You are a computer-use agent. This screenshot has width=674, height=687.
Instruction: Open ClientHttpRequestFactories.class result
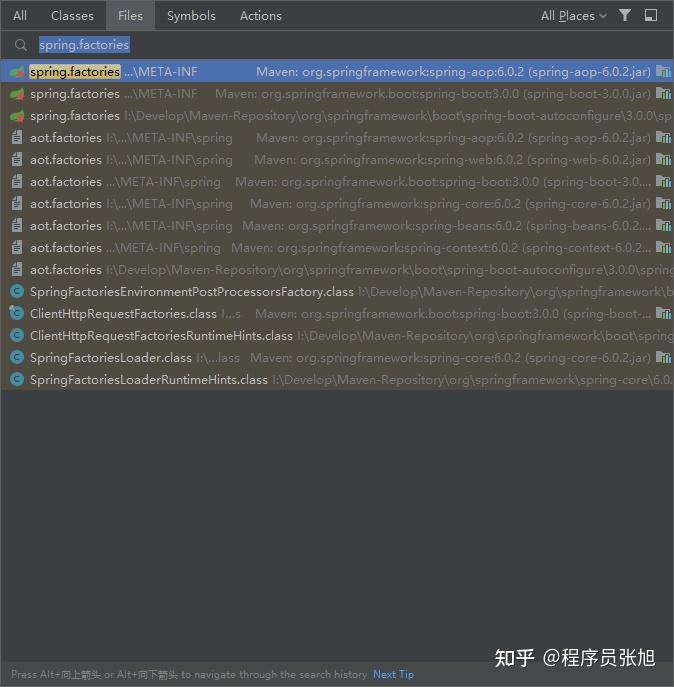click(x=337, y=314)
